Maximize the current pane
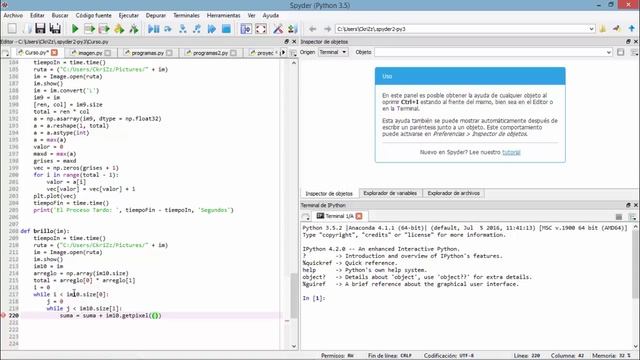Viewport: 640px width, 360px height. [x=246, y=29]
